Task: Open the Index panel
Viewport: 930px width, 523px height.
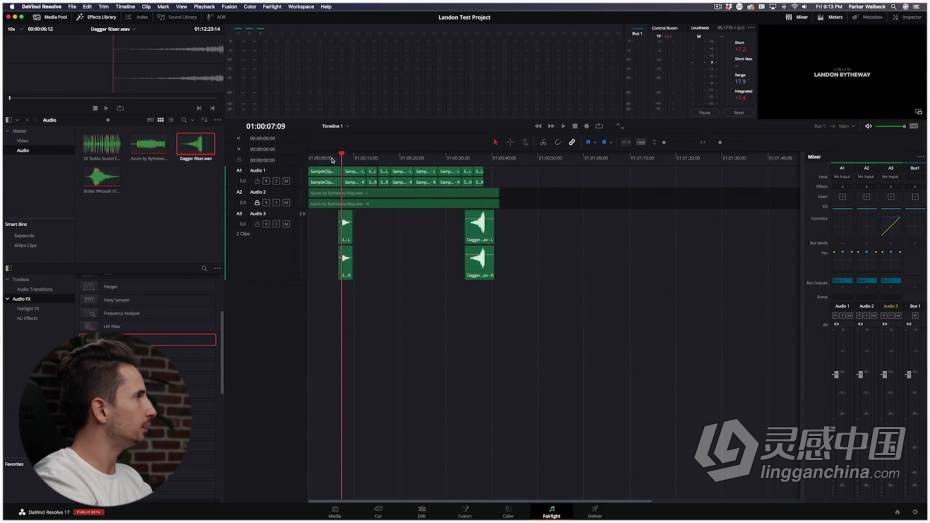Action: (x=137, y=17)
